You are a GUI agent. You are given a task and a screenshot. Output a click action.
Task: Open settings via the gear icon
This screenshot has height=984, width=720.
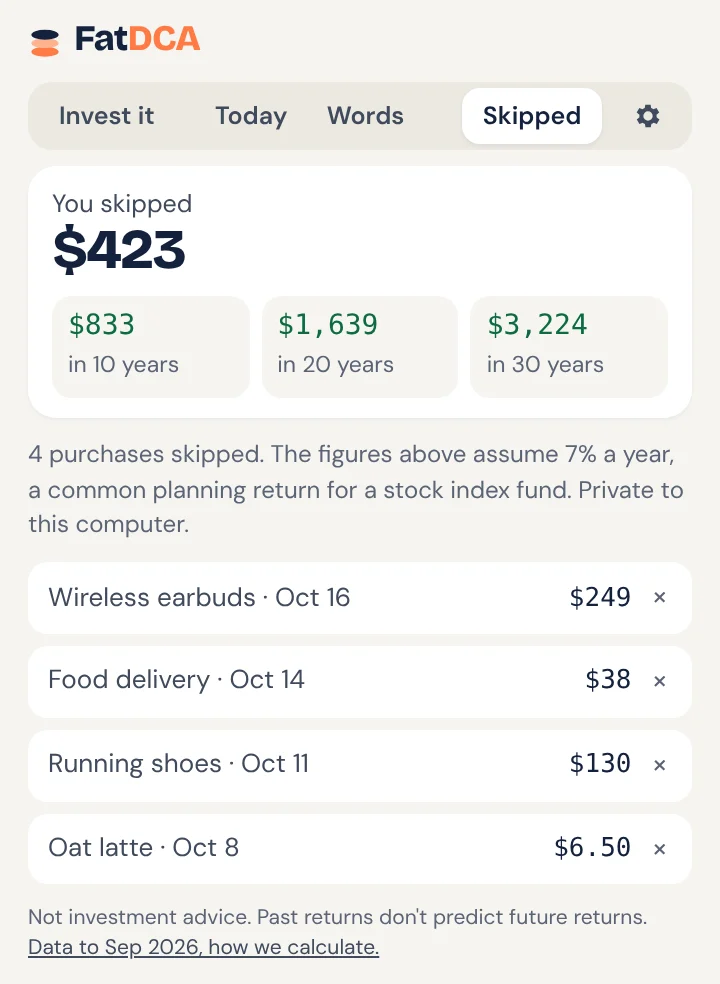pyautogui.click(x=648, y=116)
